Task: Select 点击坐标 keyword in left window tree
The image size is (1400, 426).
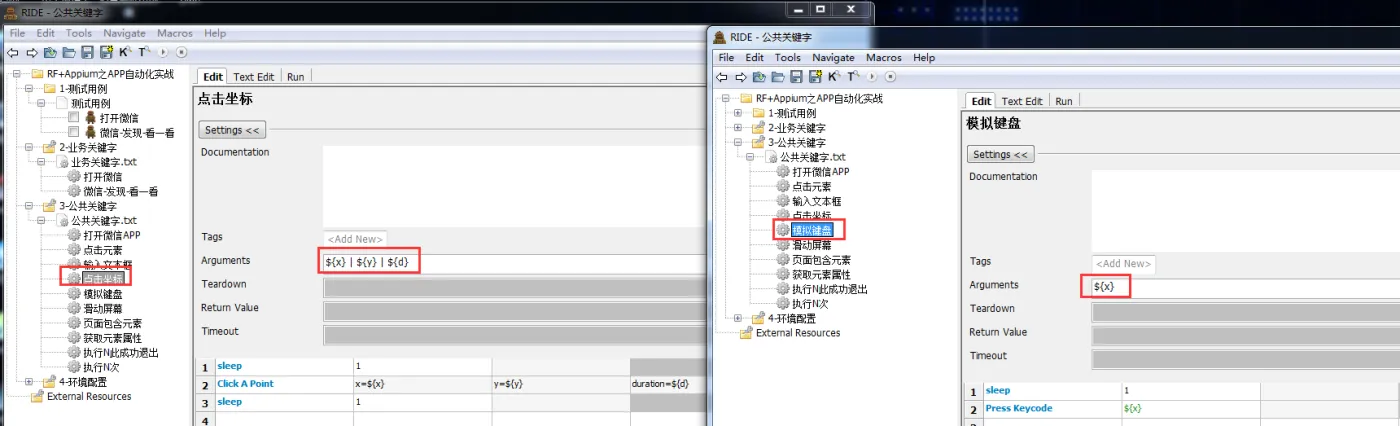Action: [102, 278]
